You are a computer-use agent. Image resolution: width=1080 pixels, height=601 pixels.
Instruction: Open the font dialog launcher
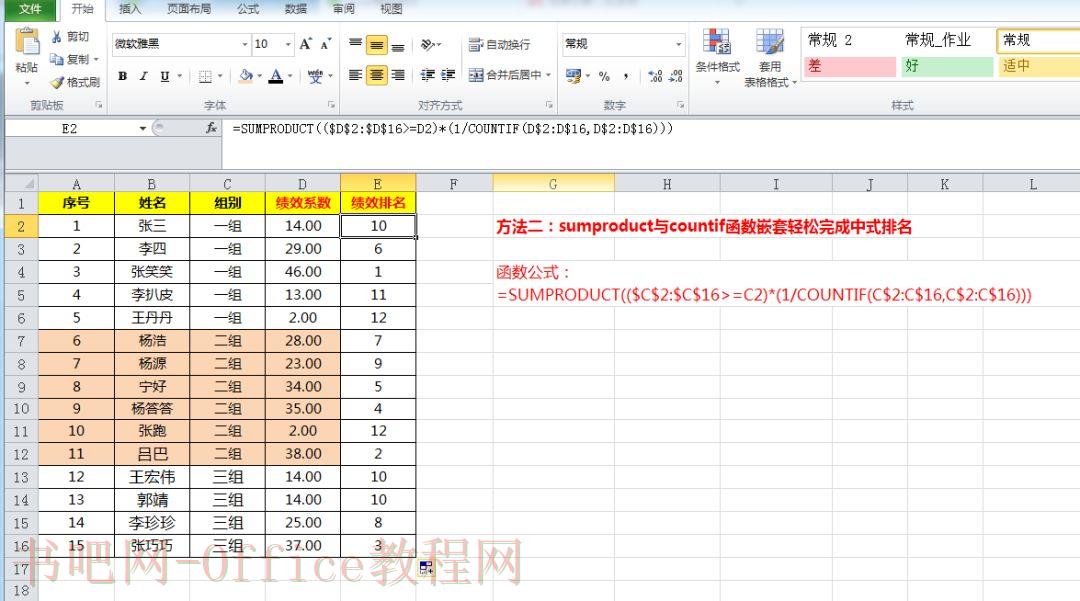[331, 105]
